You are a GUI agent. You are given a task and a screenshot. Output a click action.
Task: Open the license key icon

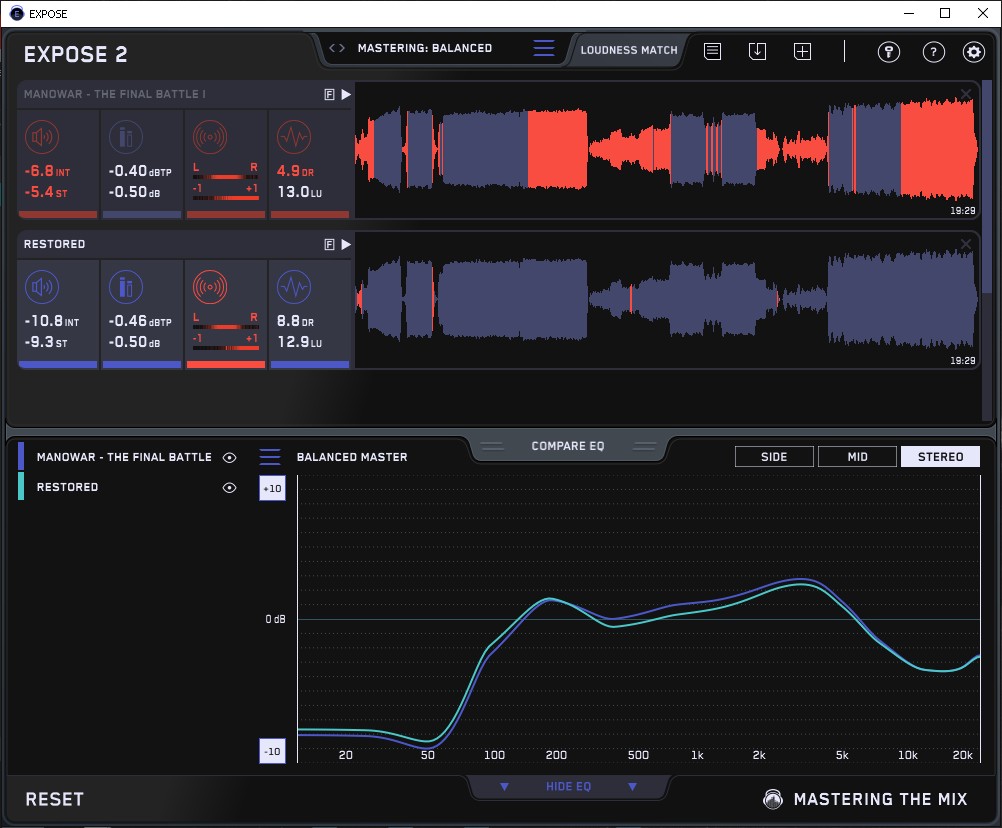[889, 52]
